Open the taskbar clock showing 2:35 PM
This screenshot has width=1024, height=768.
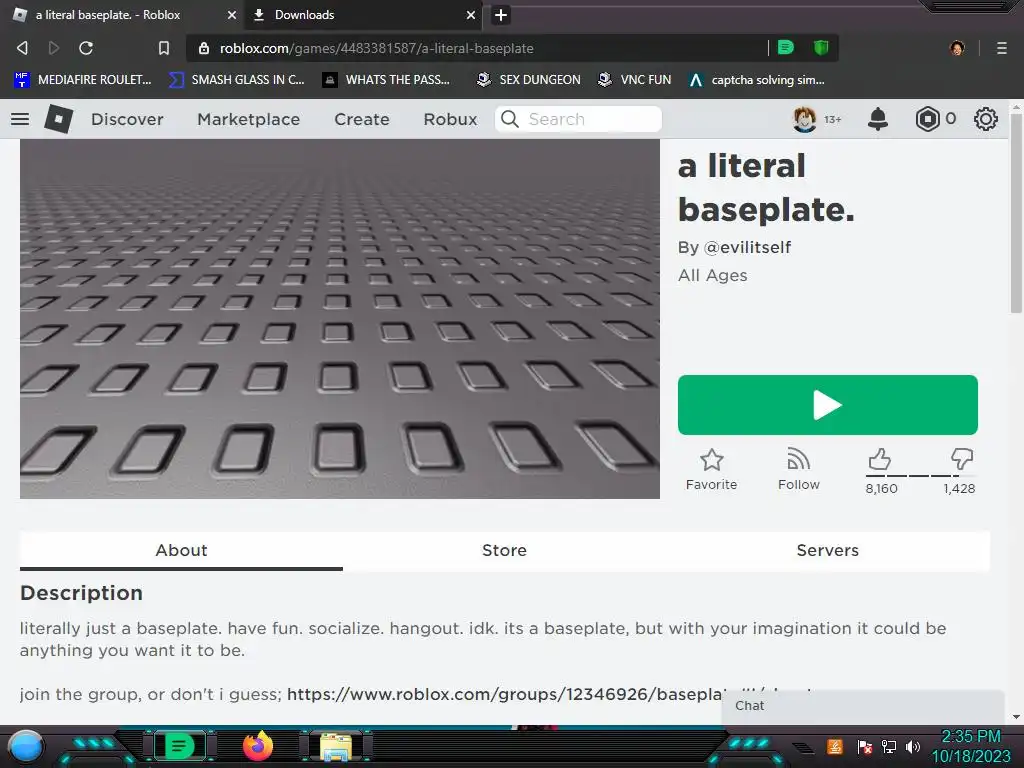click(970, 746)
